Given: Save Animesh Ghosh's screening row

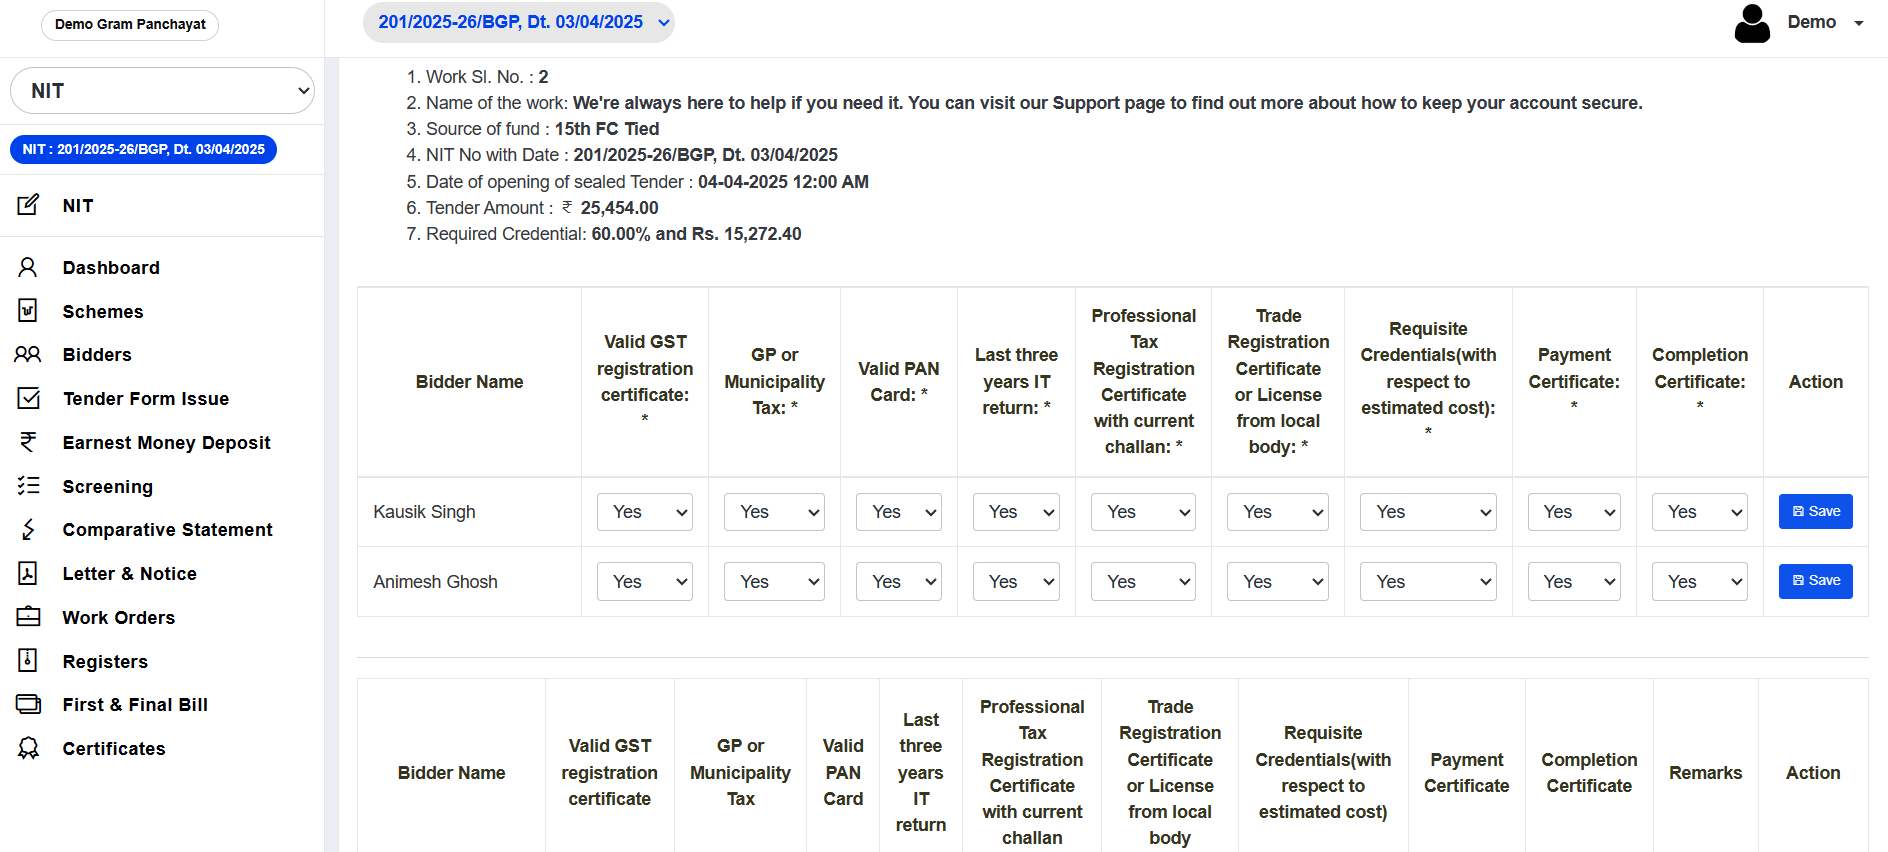Looking at the screenshot, I should tap(1815, 582).
